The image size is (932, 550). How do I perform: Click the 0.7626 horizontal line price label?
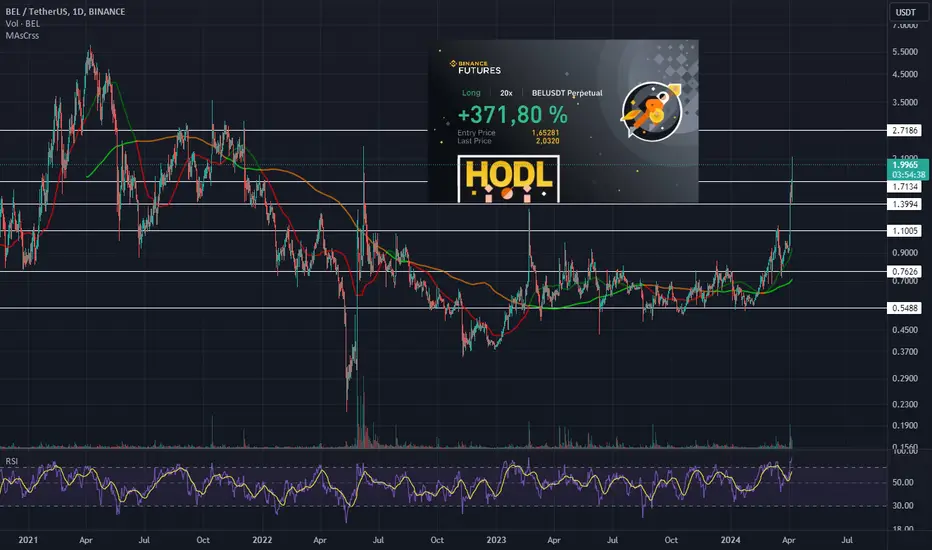(904, 272)
